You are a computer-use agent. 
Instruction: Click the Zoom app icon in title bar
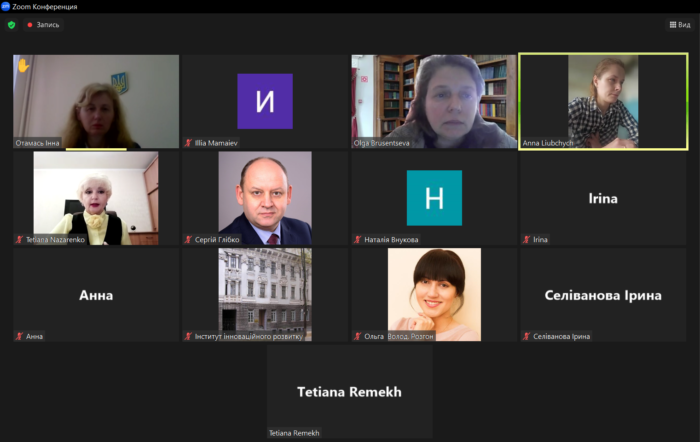point(5,6)
